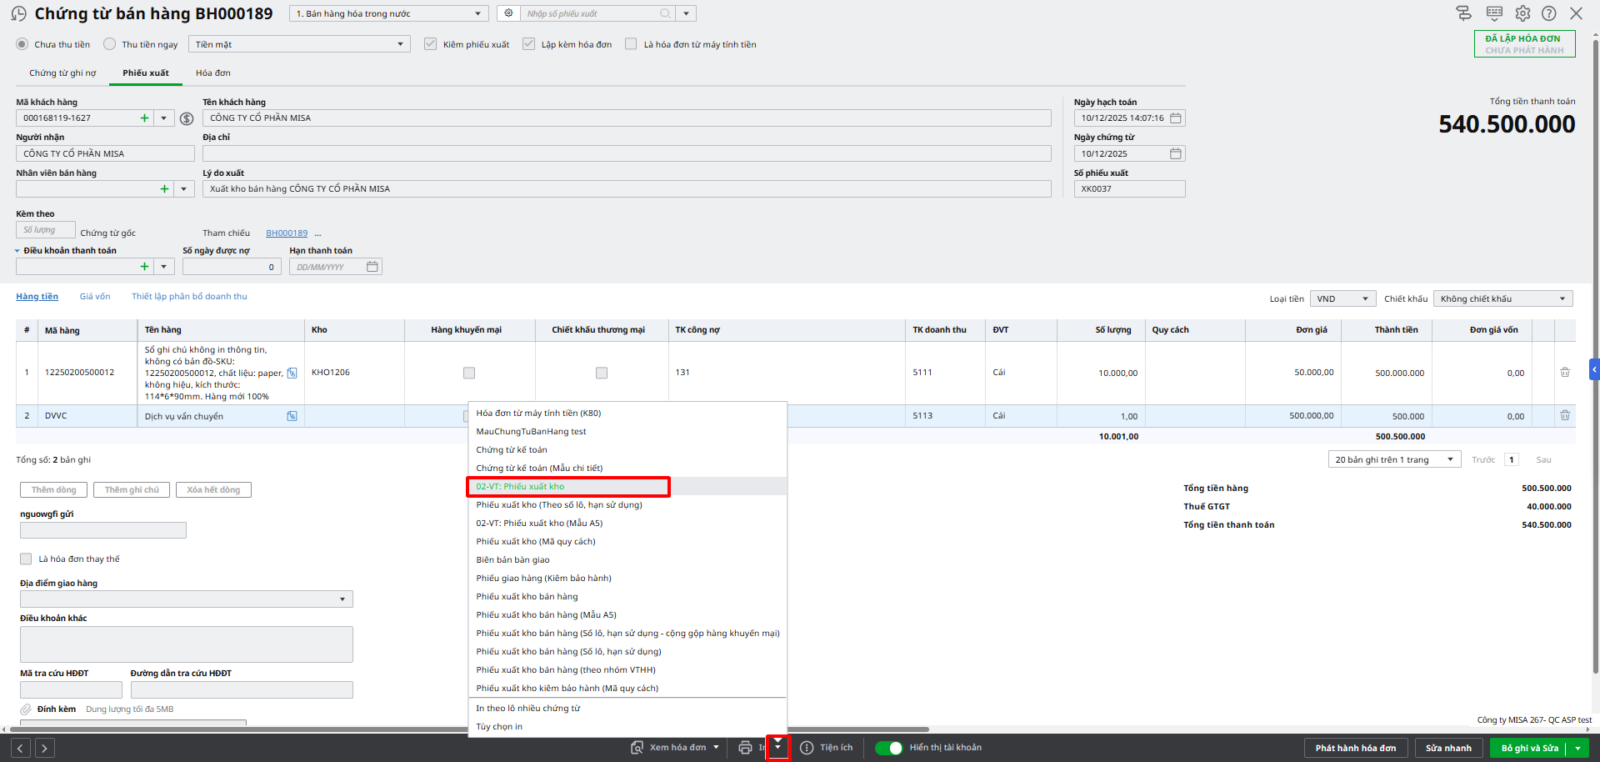Screen dimensions: 1600x762
Task: Open the settings gear icon
Action: pyautogui.click(x=1522, y=13)
